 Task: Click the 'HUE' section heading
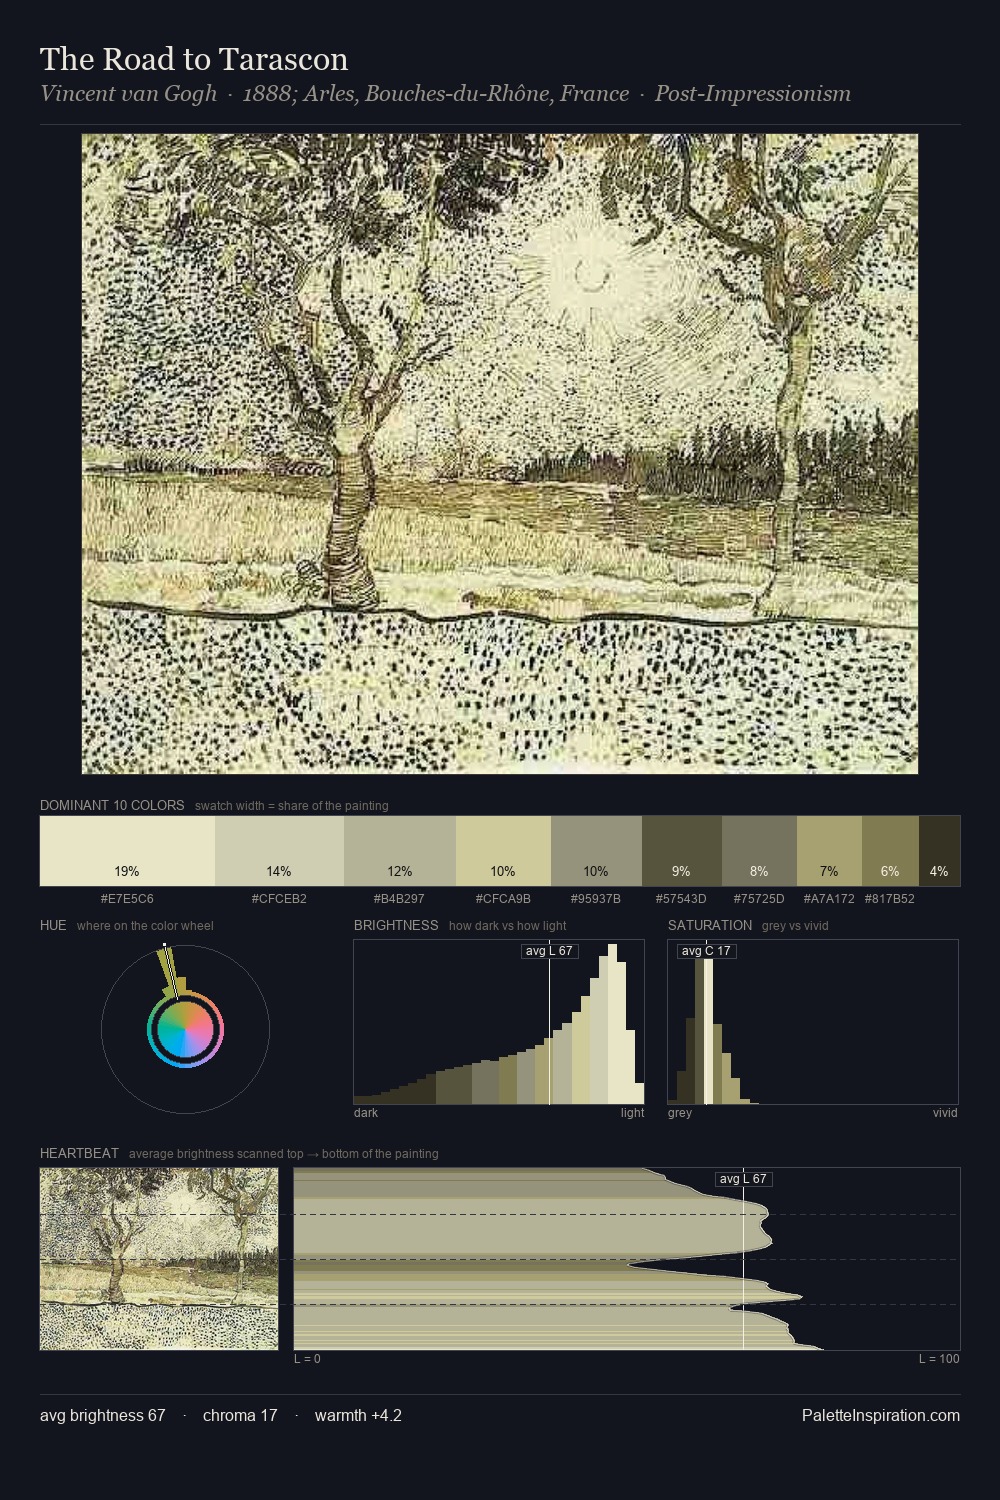pos(53,925)
